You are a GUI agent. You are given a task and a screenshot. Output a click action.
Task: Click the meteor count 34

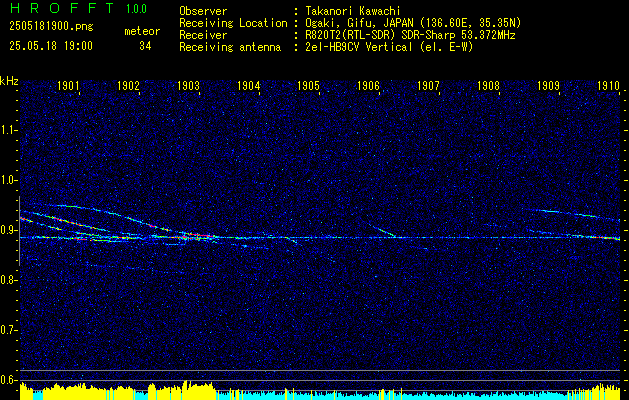[x=145, y=46]
